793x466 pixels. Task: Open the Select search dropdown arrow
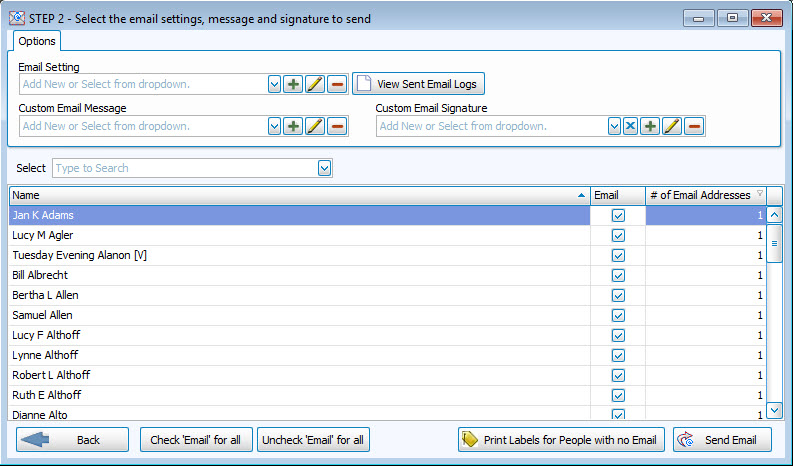click(x=324, y=168)
